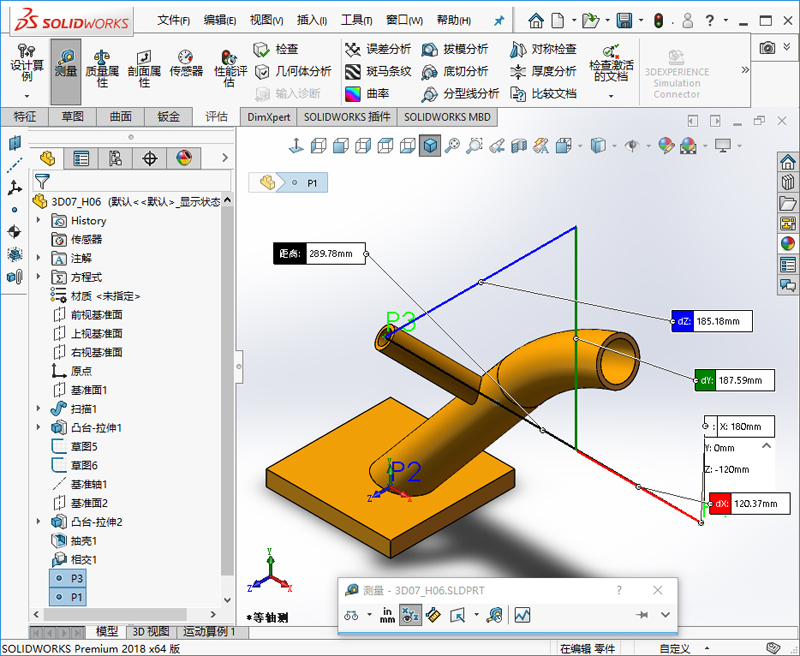Select the 基准面1 plane in feature tree

(88, 390)
